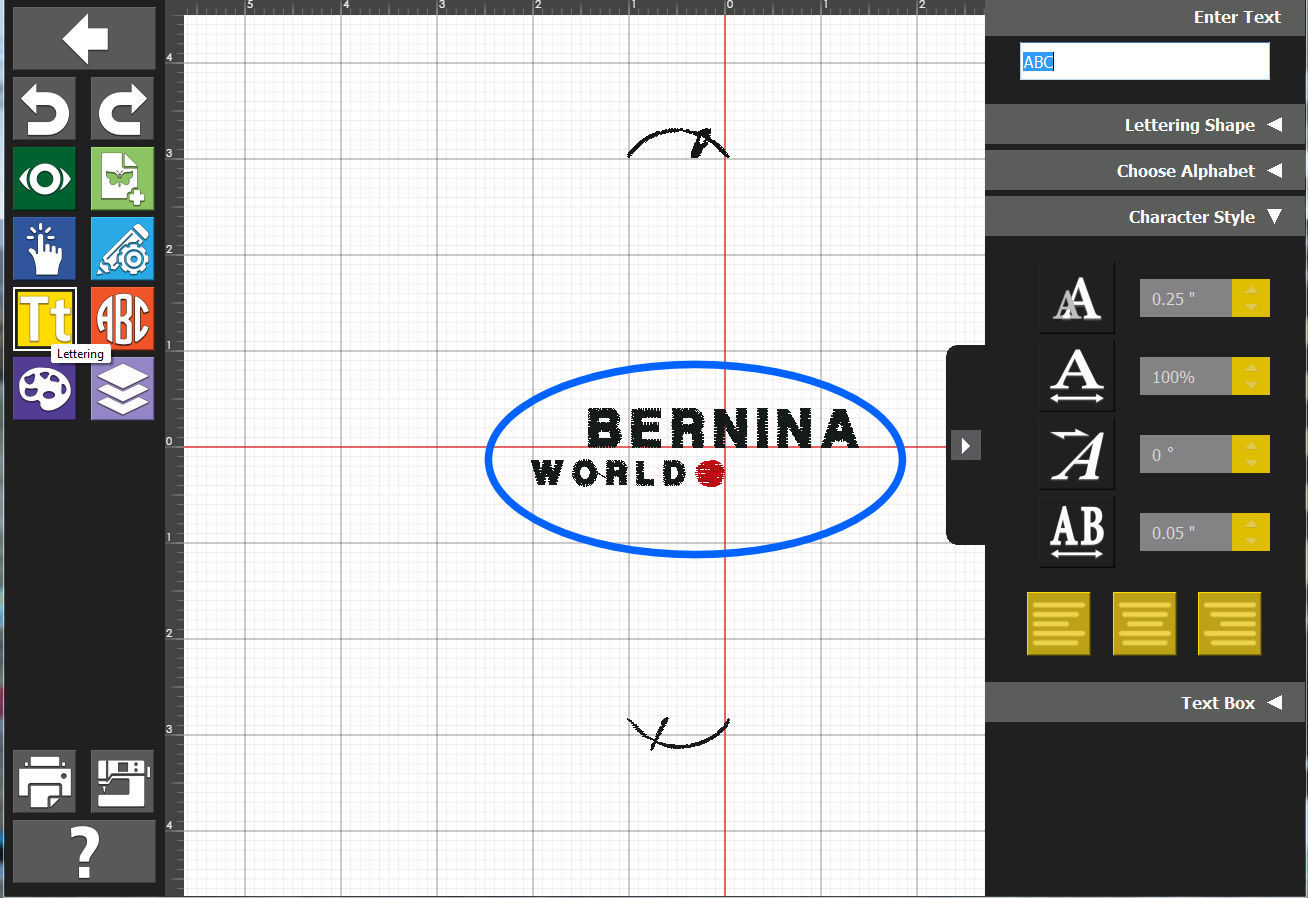Open the color palette tool

pyautogui.click(x=44, y=389)
